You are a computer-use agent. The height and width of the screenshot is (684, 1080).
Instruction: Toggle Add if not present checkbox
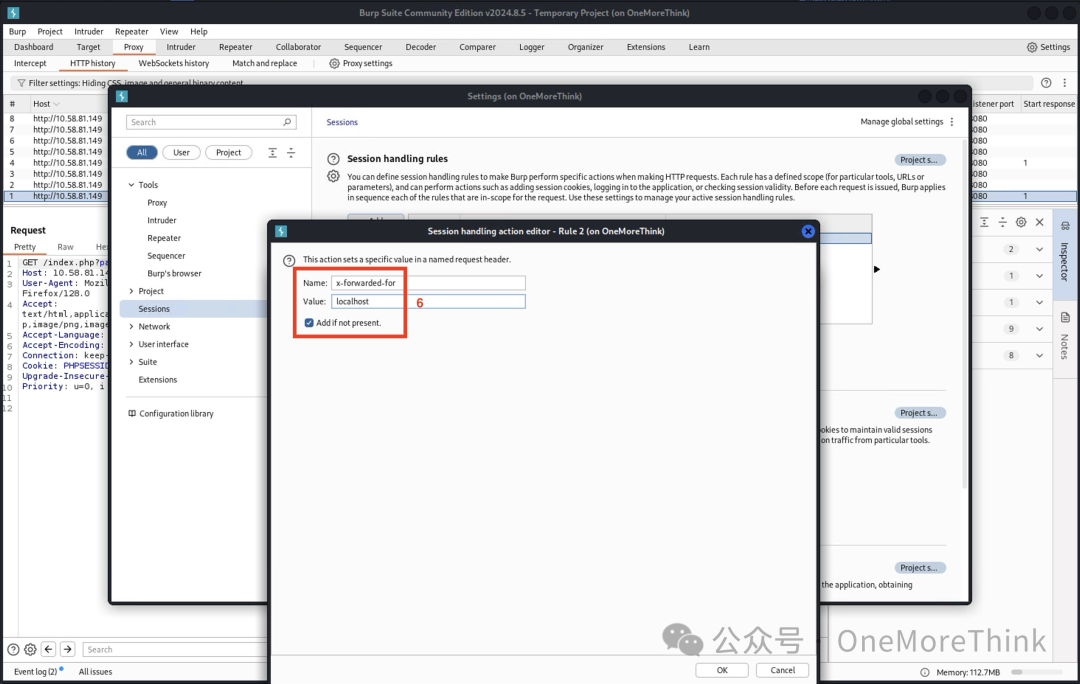(309, 322)
